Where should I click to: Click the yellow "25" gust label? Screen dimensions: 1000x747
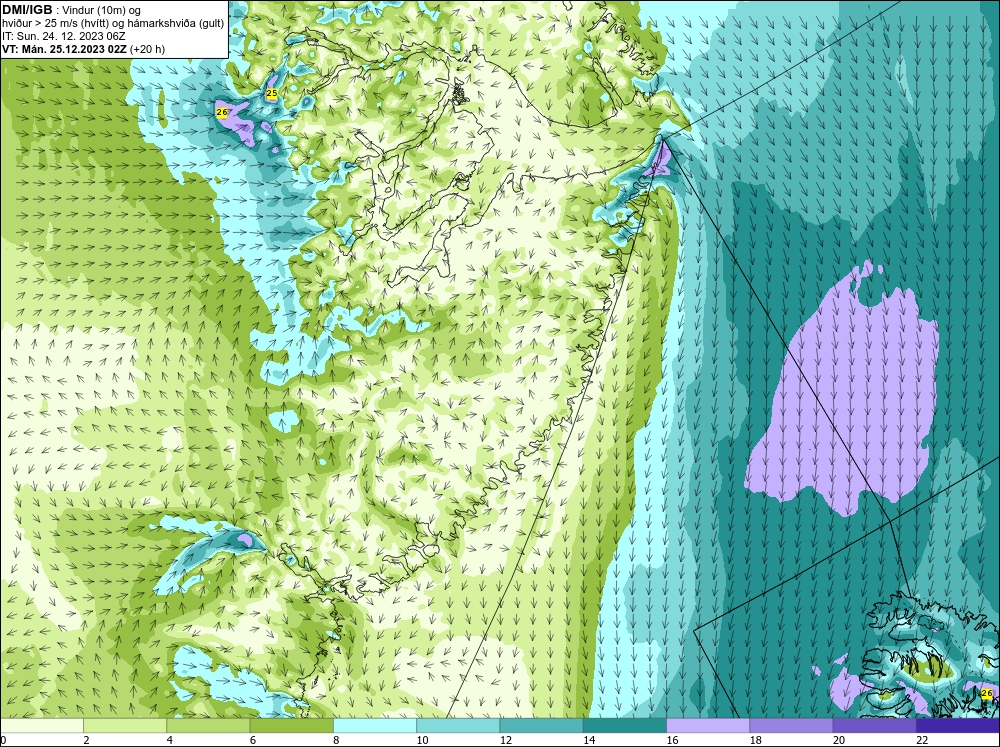pyautogui.click(x=272, y=94)
